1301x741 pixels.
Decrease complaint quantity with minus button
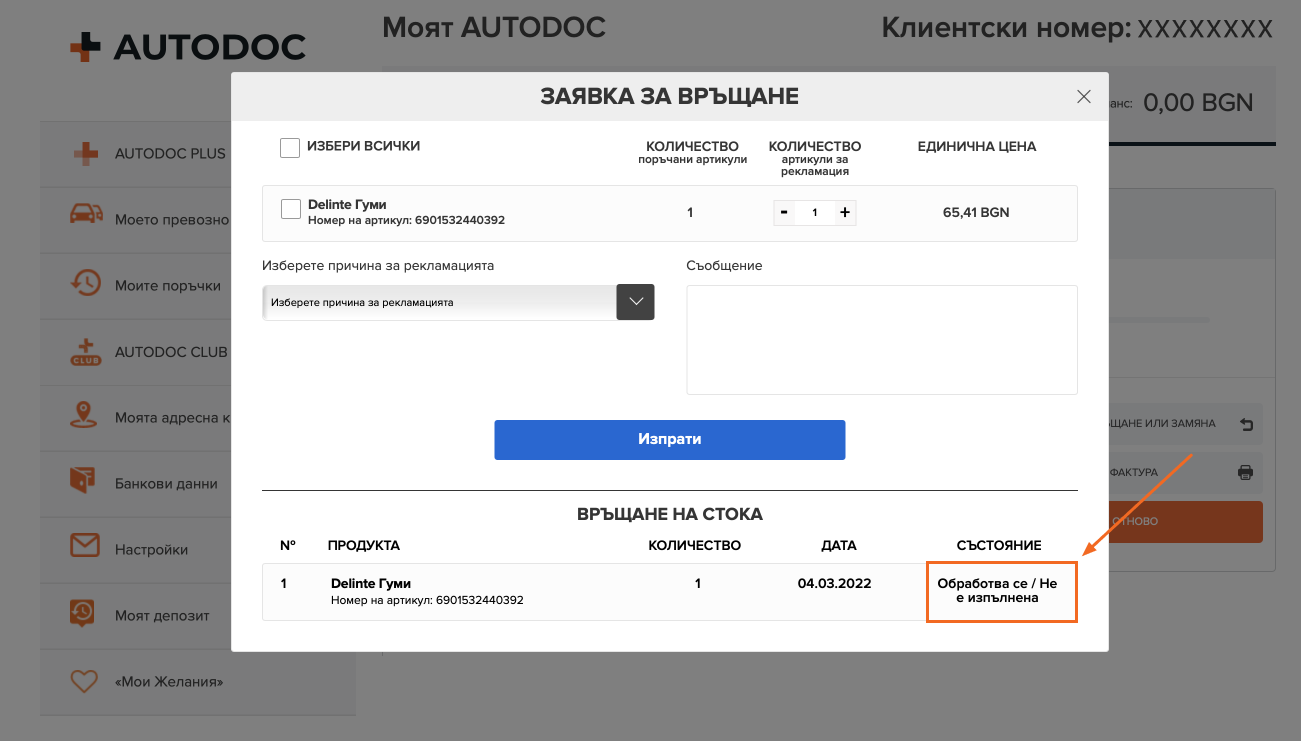[784, 212]
